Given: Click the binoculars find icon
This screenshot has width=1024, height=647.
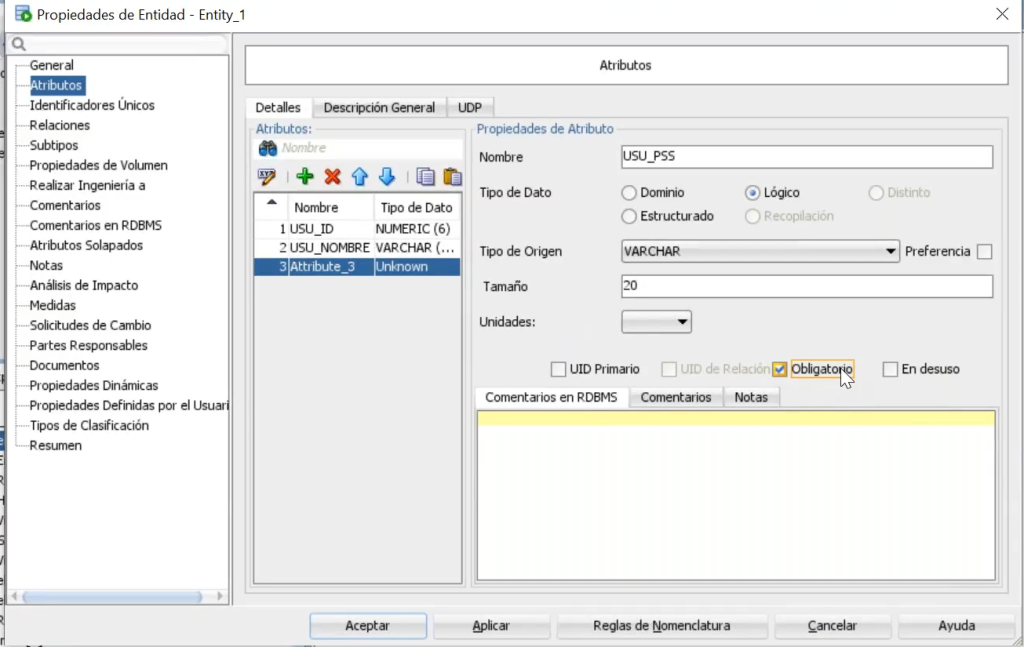Looking at the screenshot, I should point(268,148).
